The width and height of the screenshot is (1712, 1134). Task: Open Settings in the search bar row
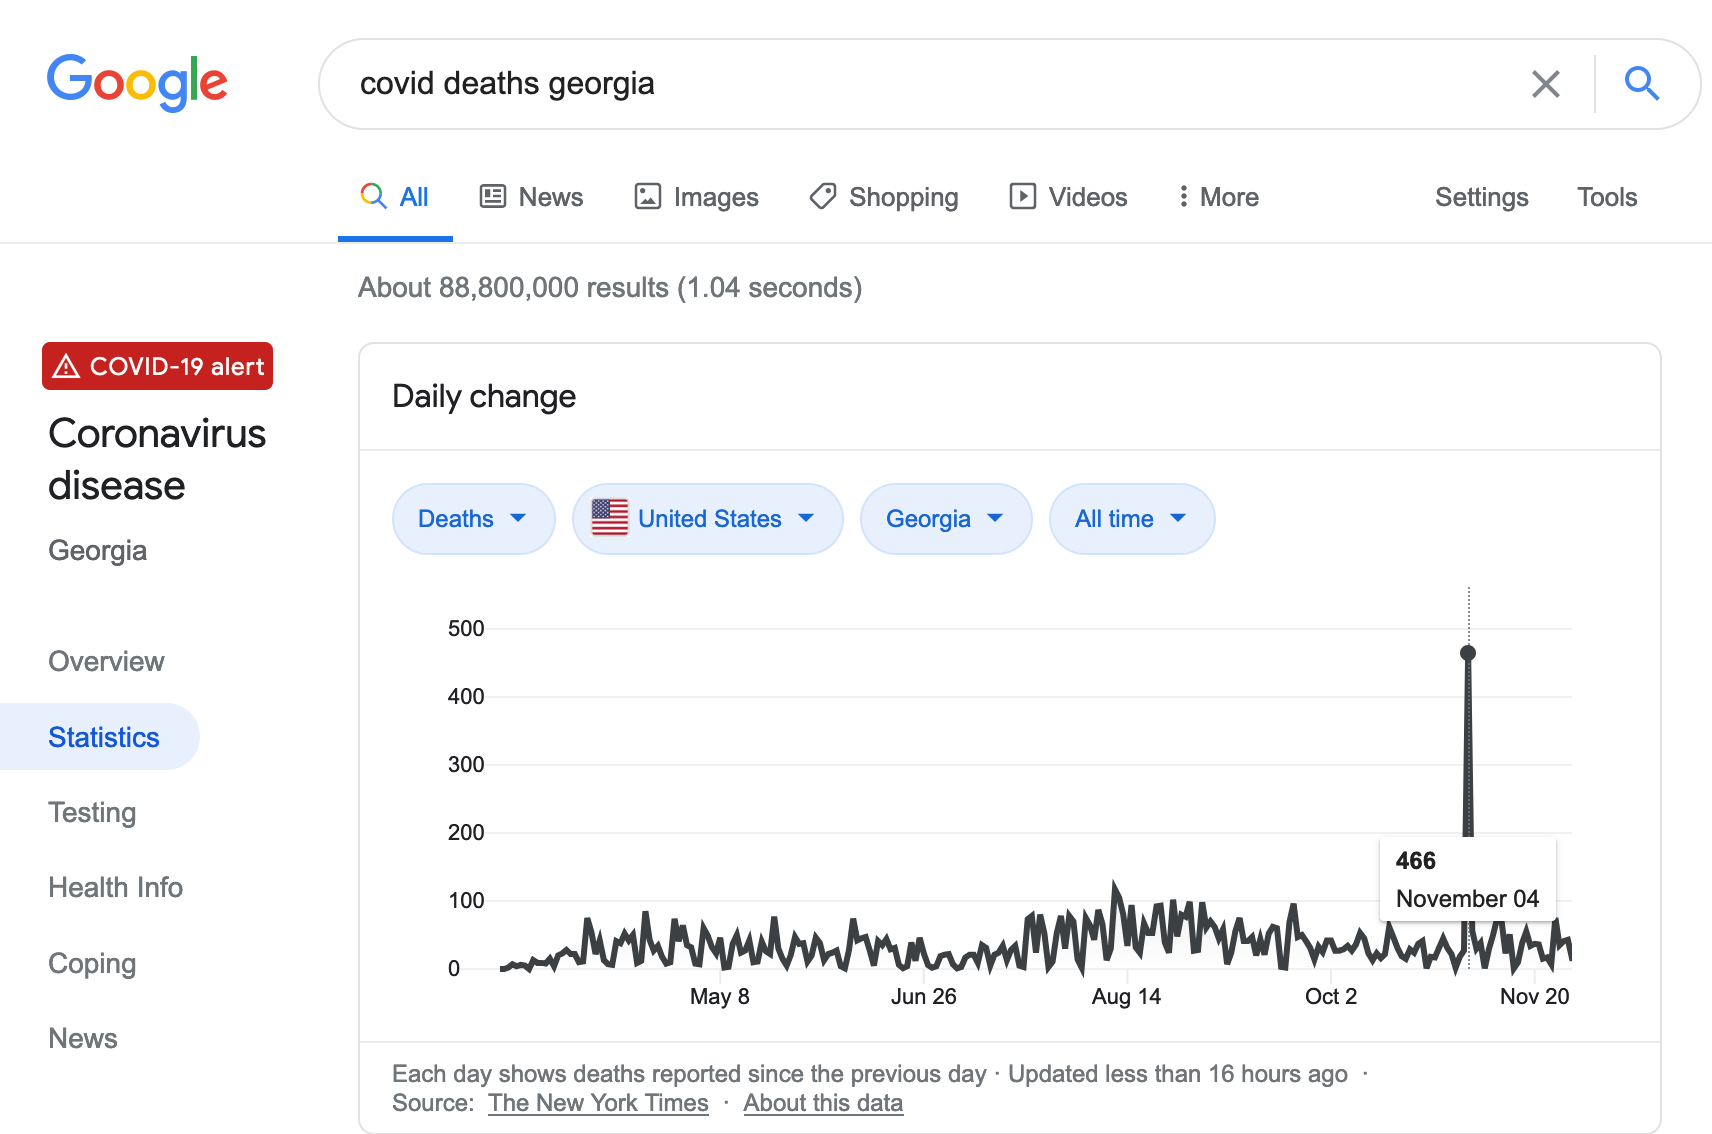click(x=1482, y=197)
